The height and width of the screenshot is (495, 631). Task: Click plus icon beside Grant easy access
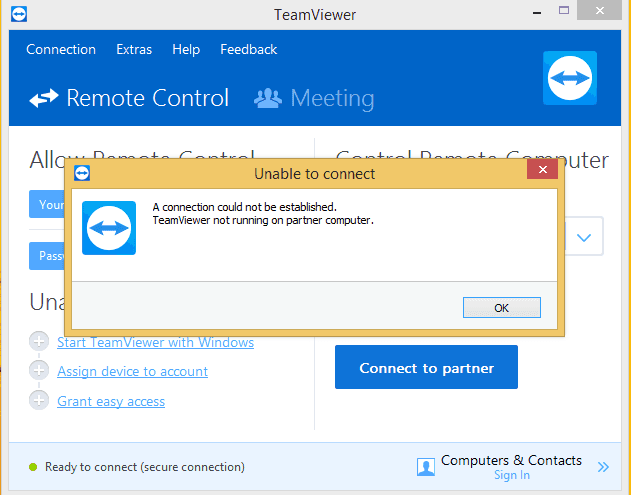click(x=39, y=400)
